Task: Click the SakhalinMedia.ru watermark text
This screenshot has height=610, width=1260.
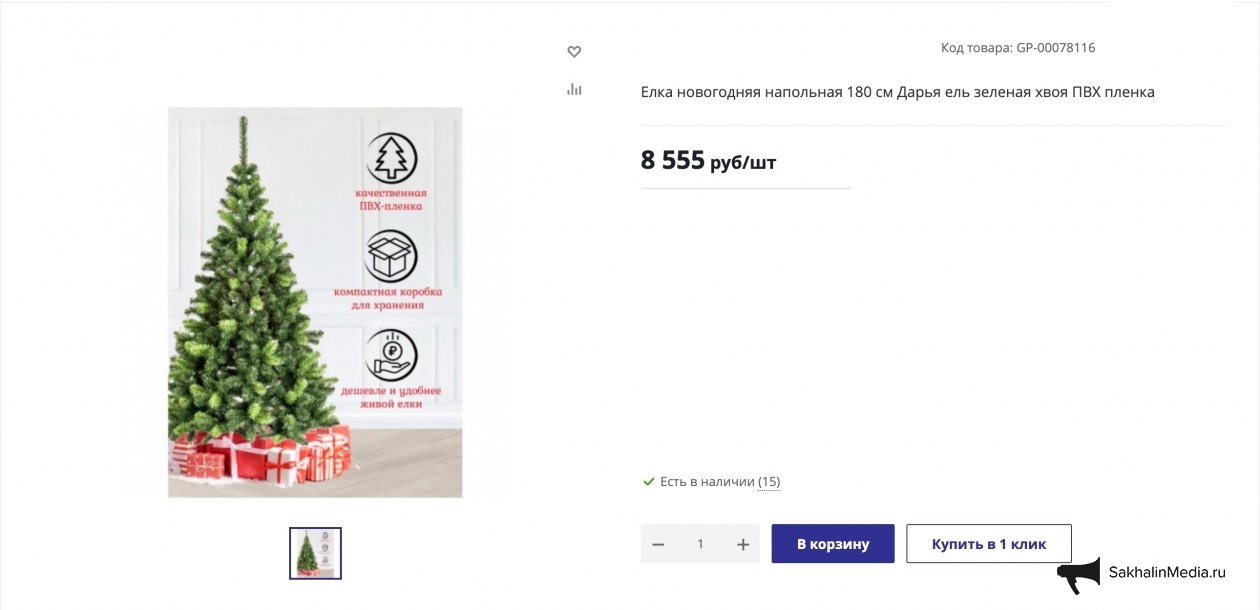Action: (1166, 573)
